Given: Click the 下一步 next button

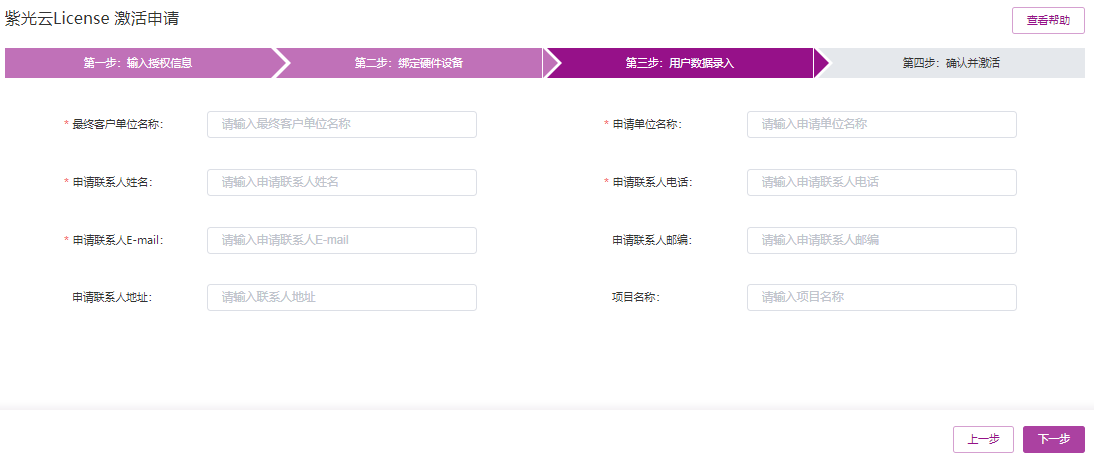Looking at the screenshot, I should [1054, 439].
